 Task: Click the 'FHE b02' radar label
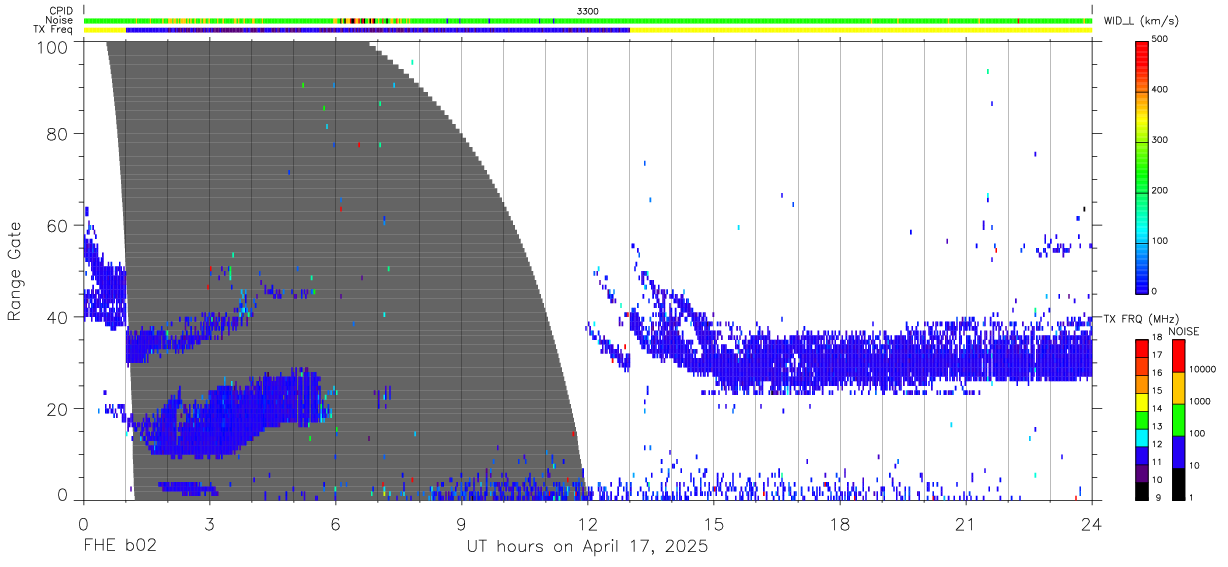(x=119, y=547)
